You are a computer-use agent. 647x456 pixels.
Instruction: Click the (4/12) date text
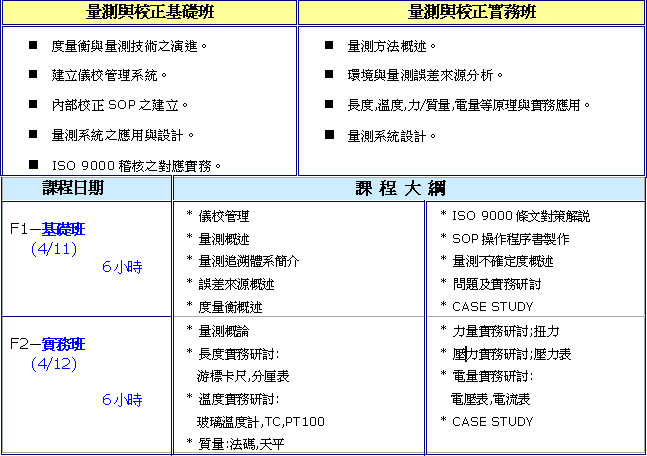click(54, 363)
